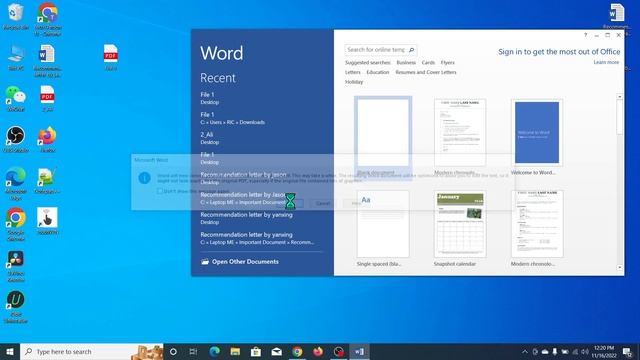
Task: Click template list scroll up arrow
Action: click(x=620, y=97)
